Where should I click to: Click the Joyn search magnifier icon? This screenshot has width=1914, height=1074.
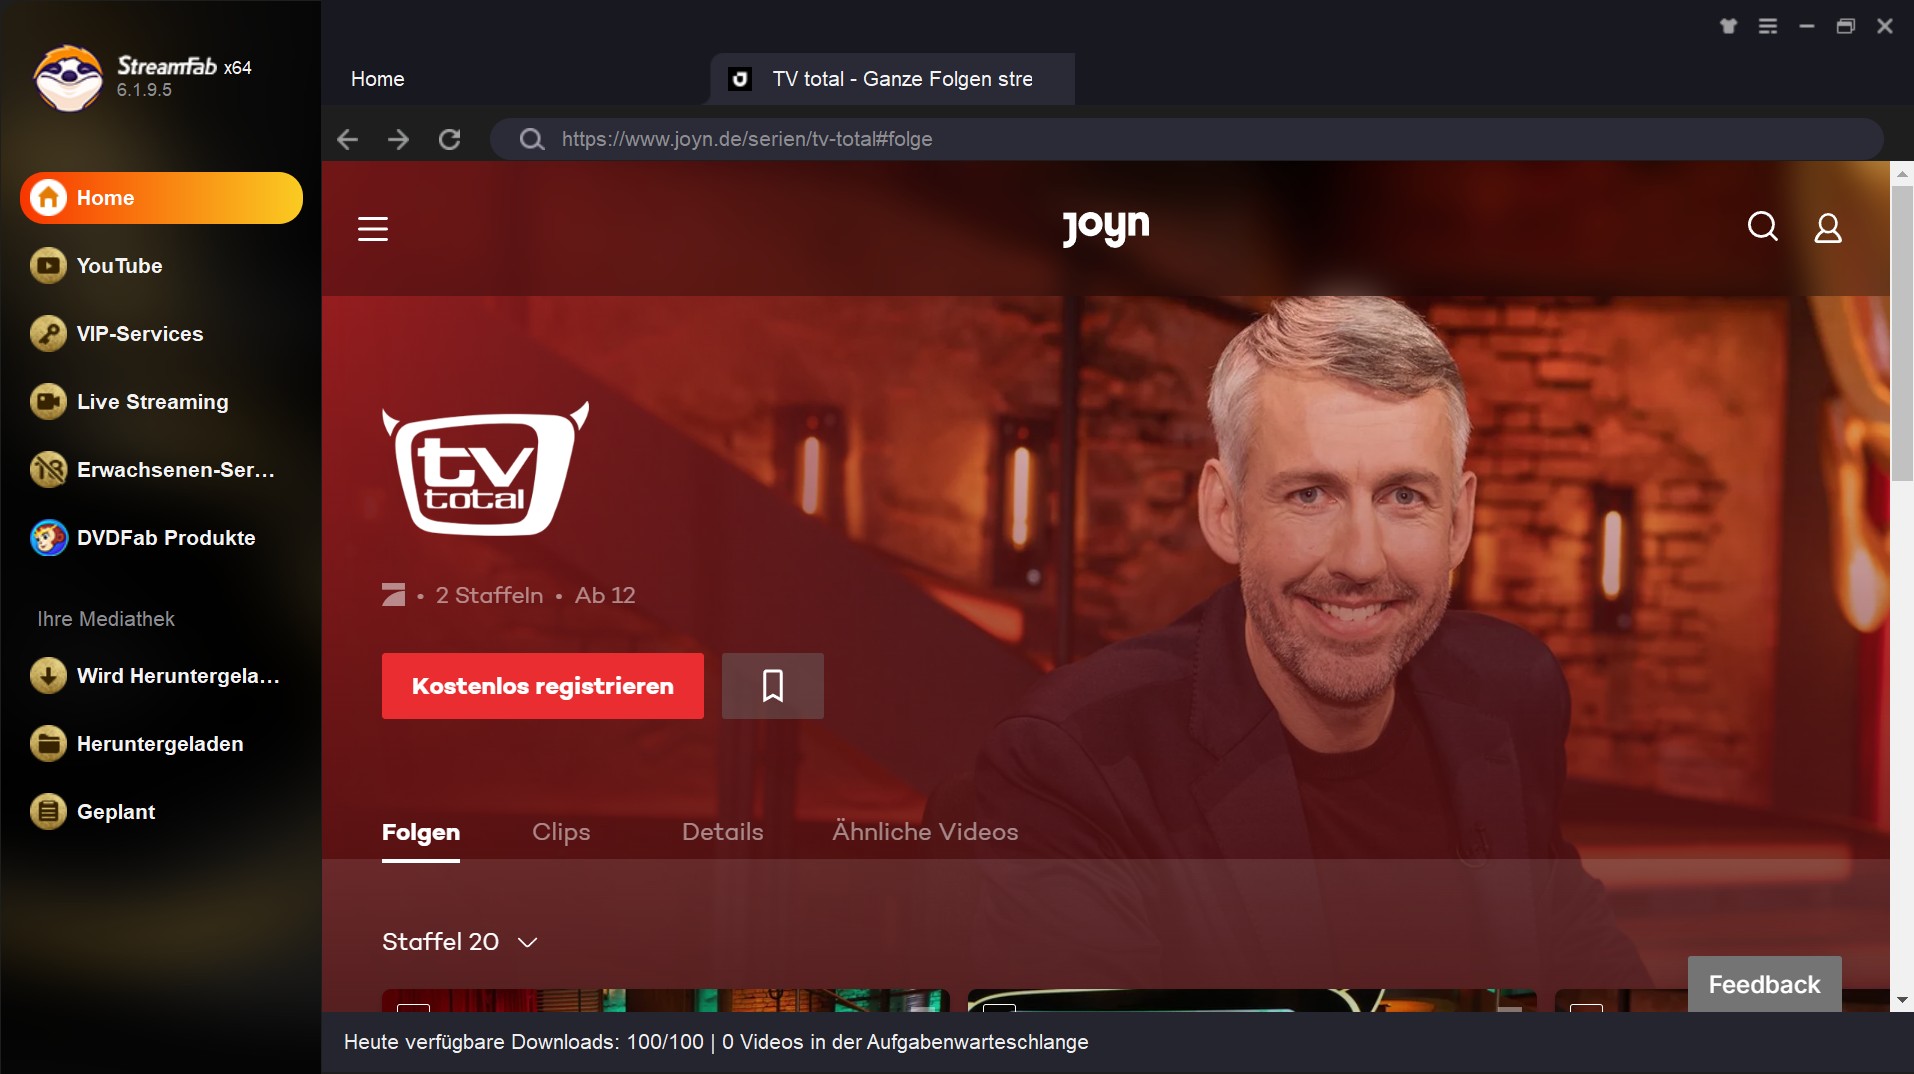click(x=1762, y=227)
